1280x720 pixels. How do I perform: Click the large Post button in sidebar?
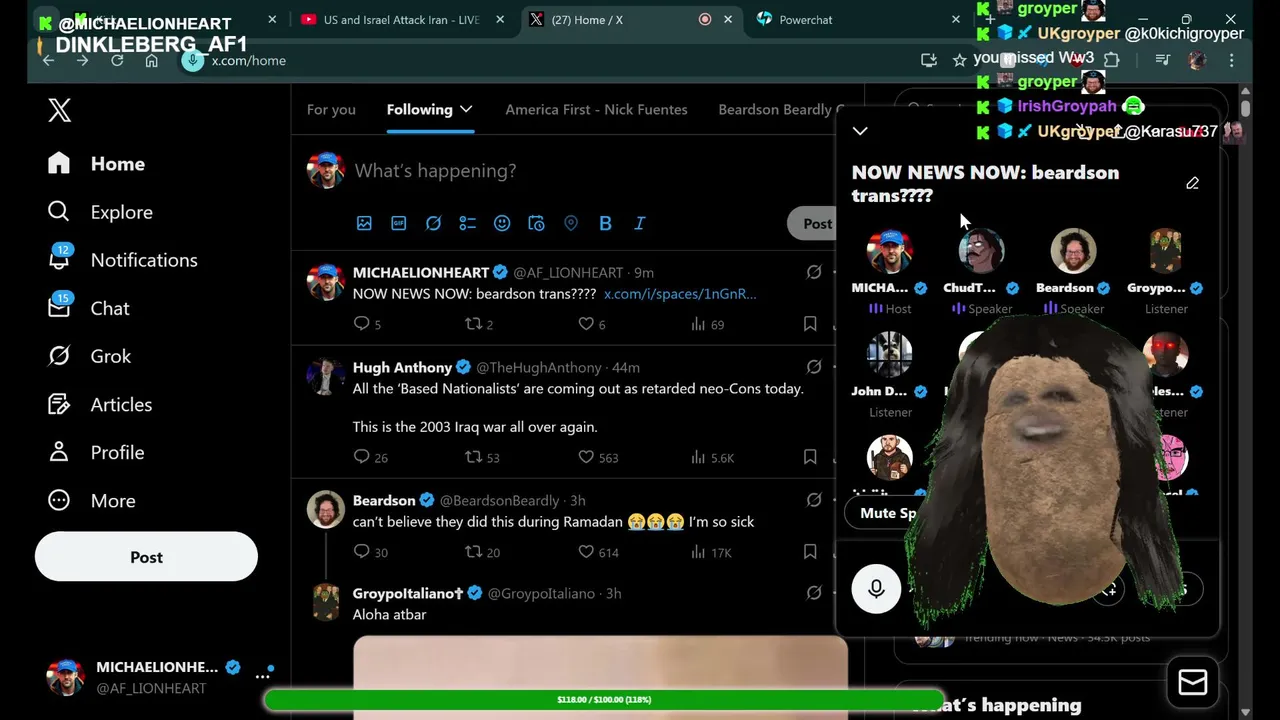click(146, 557)
